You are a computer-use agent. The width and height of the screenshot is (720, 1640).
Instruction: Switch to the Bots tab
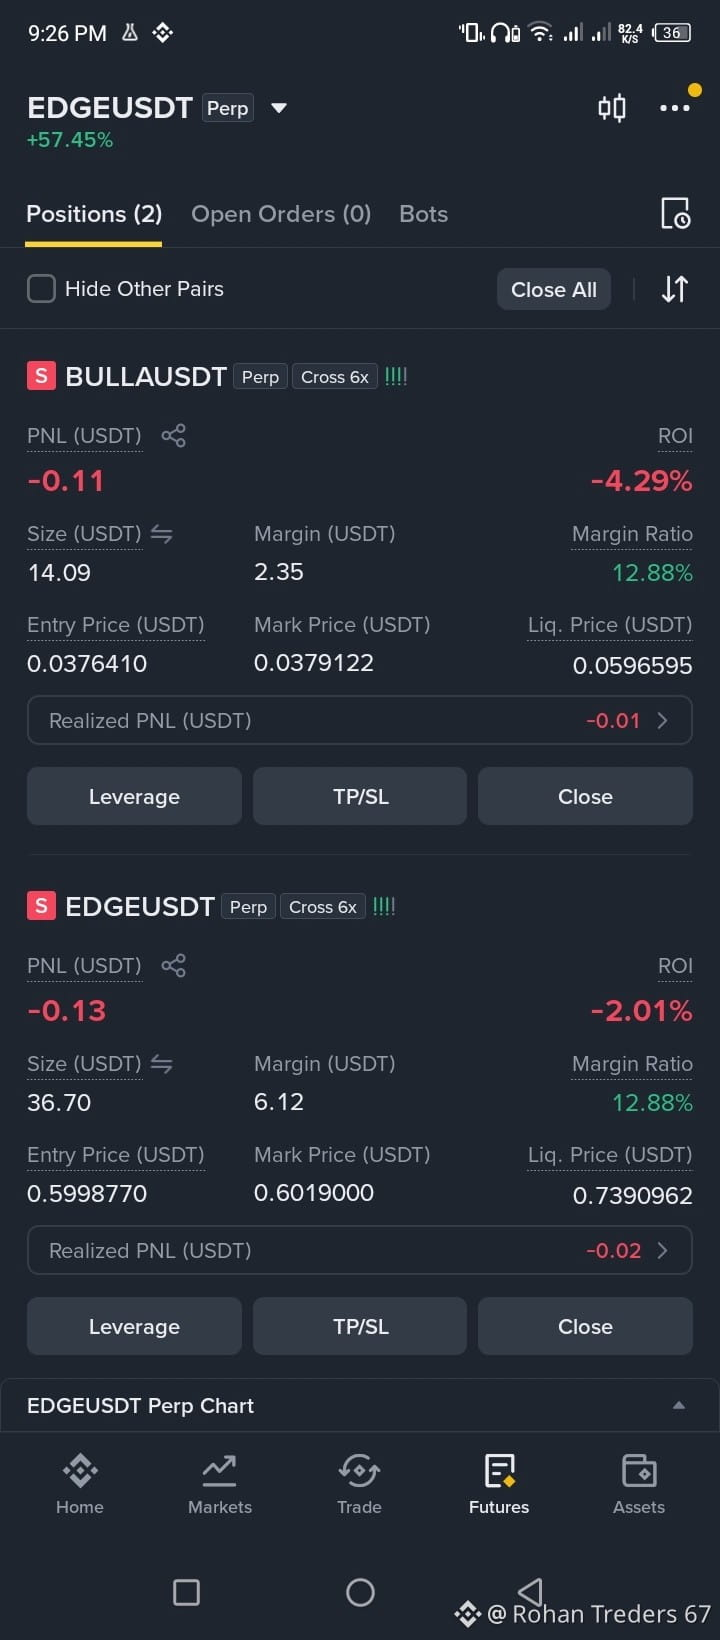point(423,214)
